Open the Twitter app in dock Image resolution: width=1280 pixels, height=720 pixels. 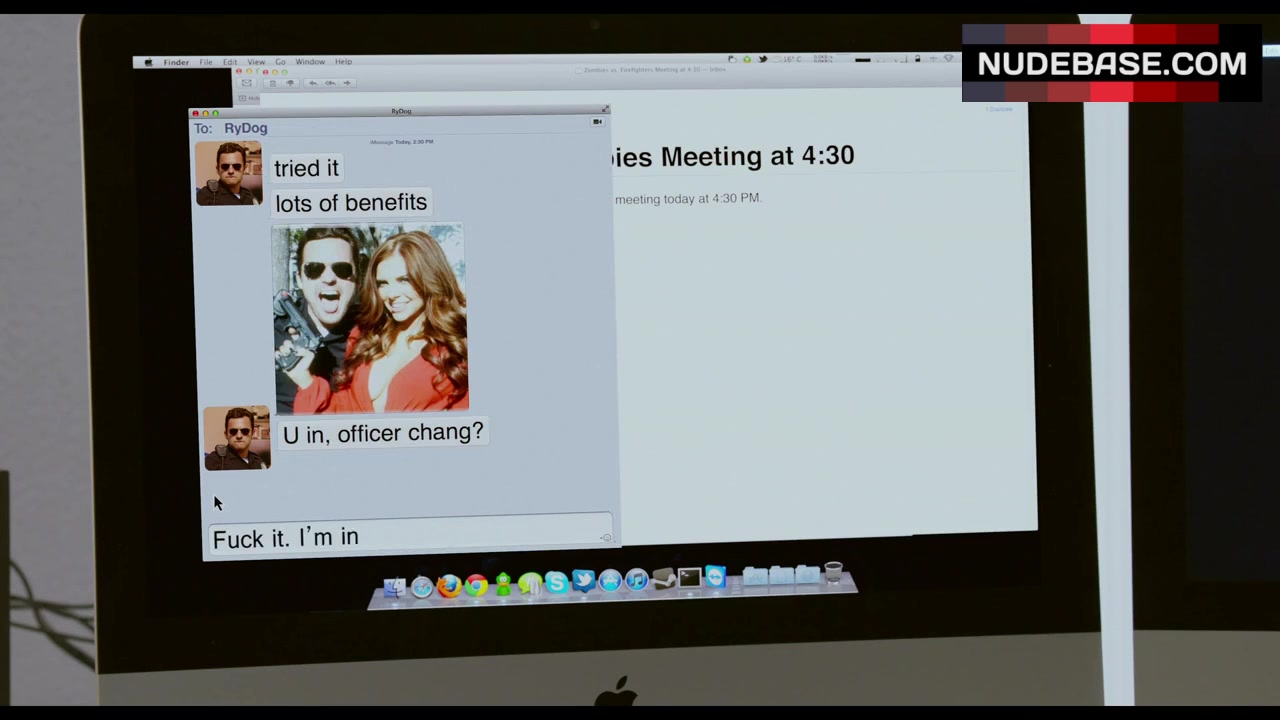tap(583, 582)
